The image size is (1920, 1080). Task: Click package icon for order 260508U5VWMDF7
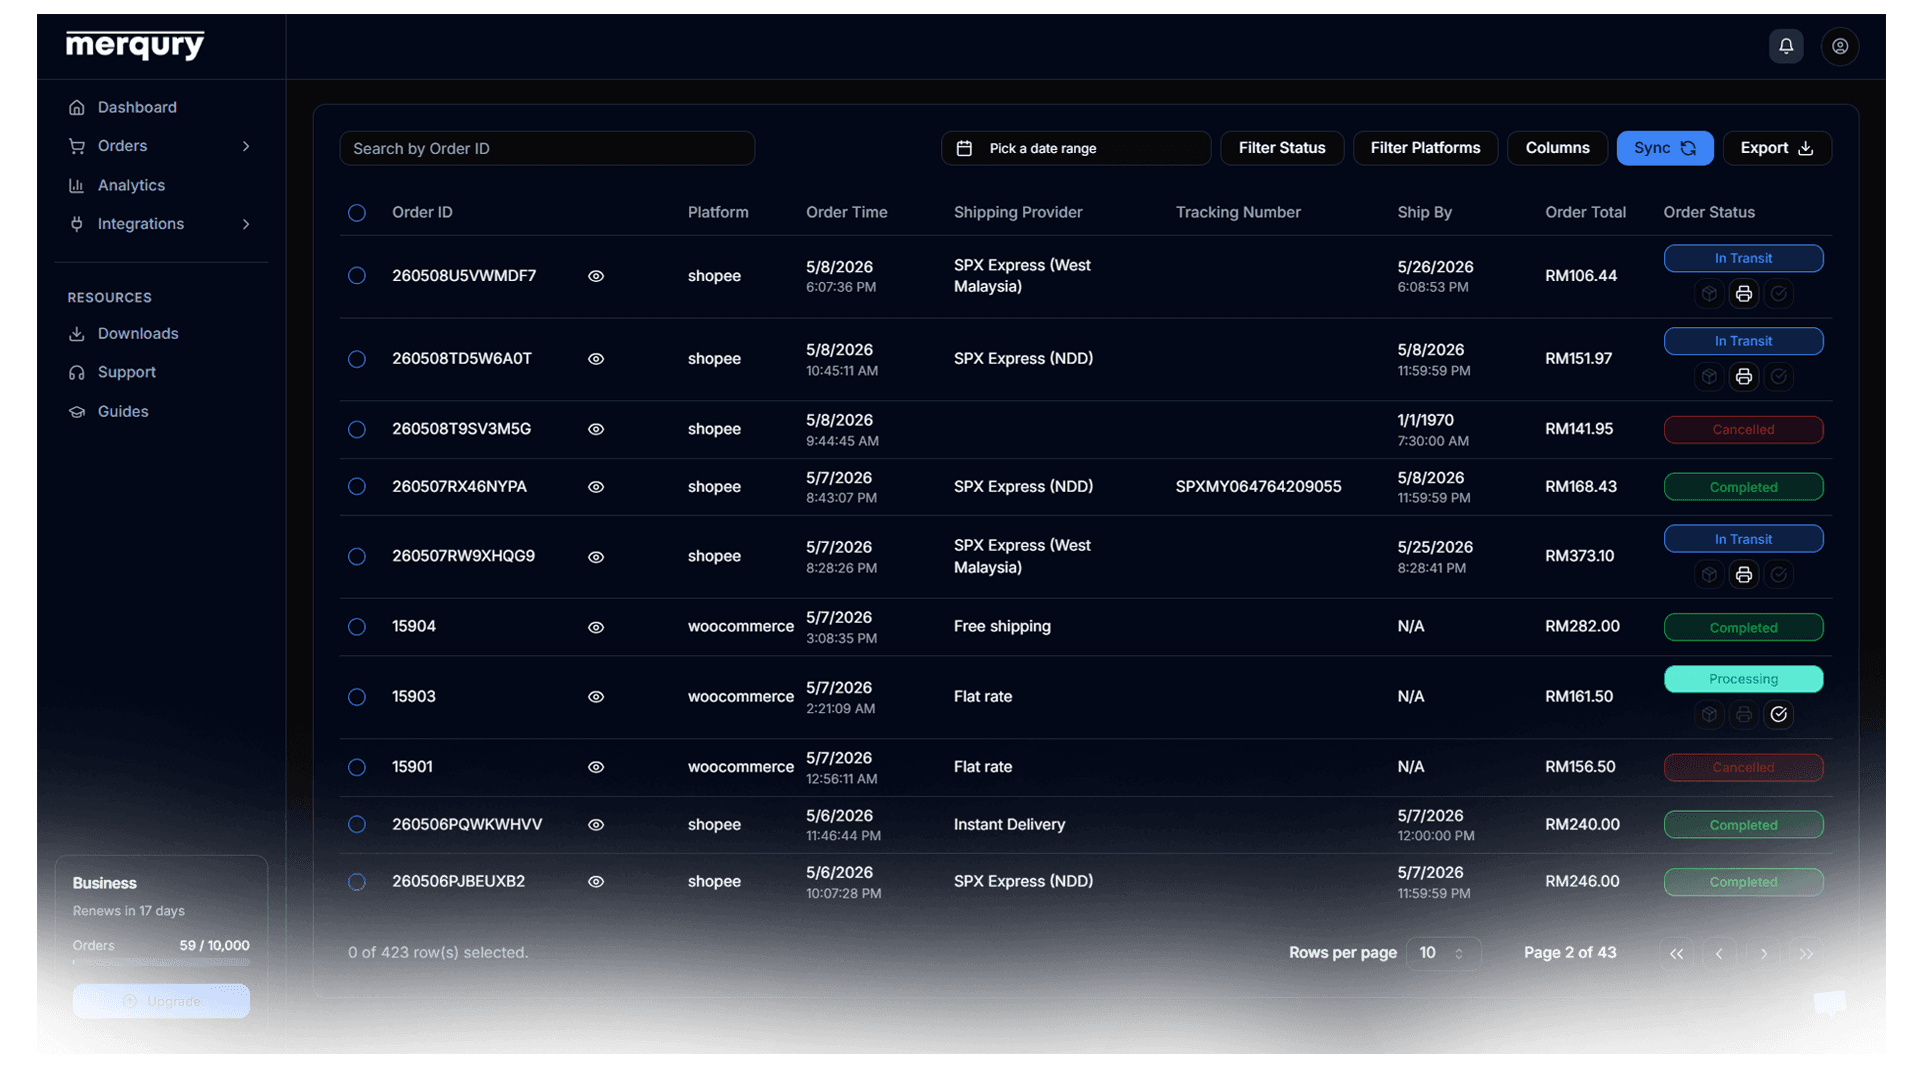click(x=1709, y=294)
